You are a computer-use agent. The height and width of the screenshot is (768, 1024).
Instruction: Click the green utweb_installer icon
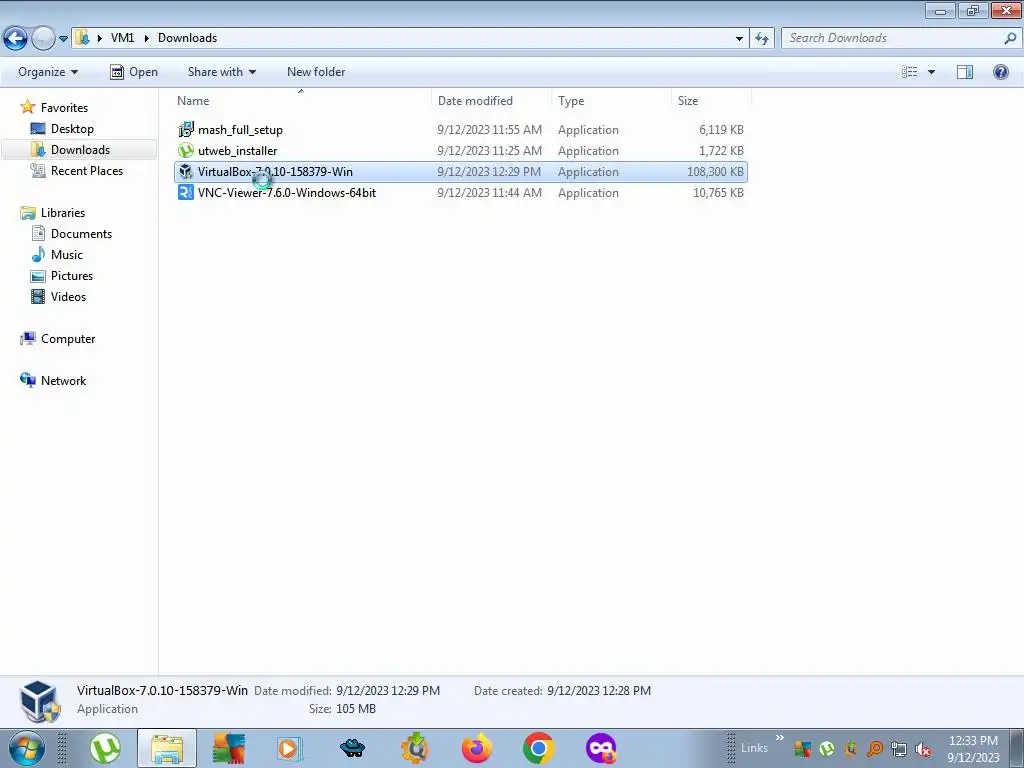coord(186,150)
